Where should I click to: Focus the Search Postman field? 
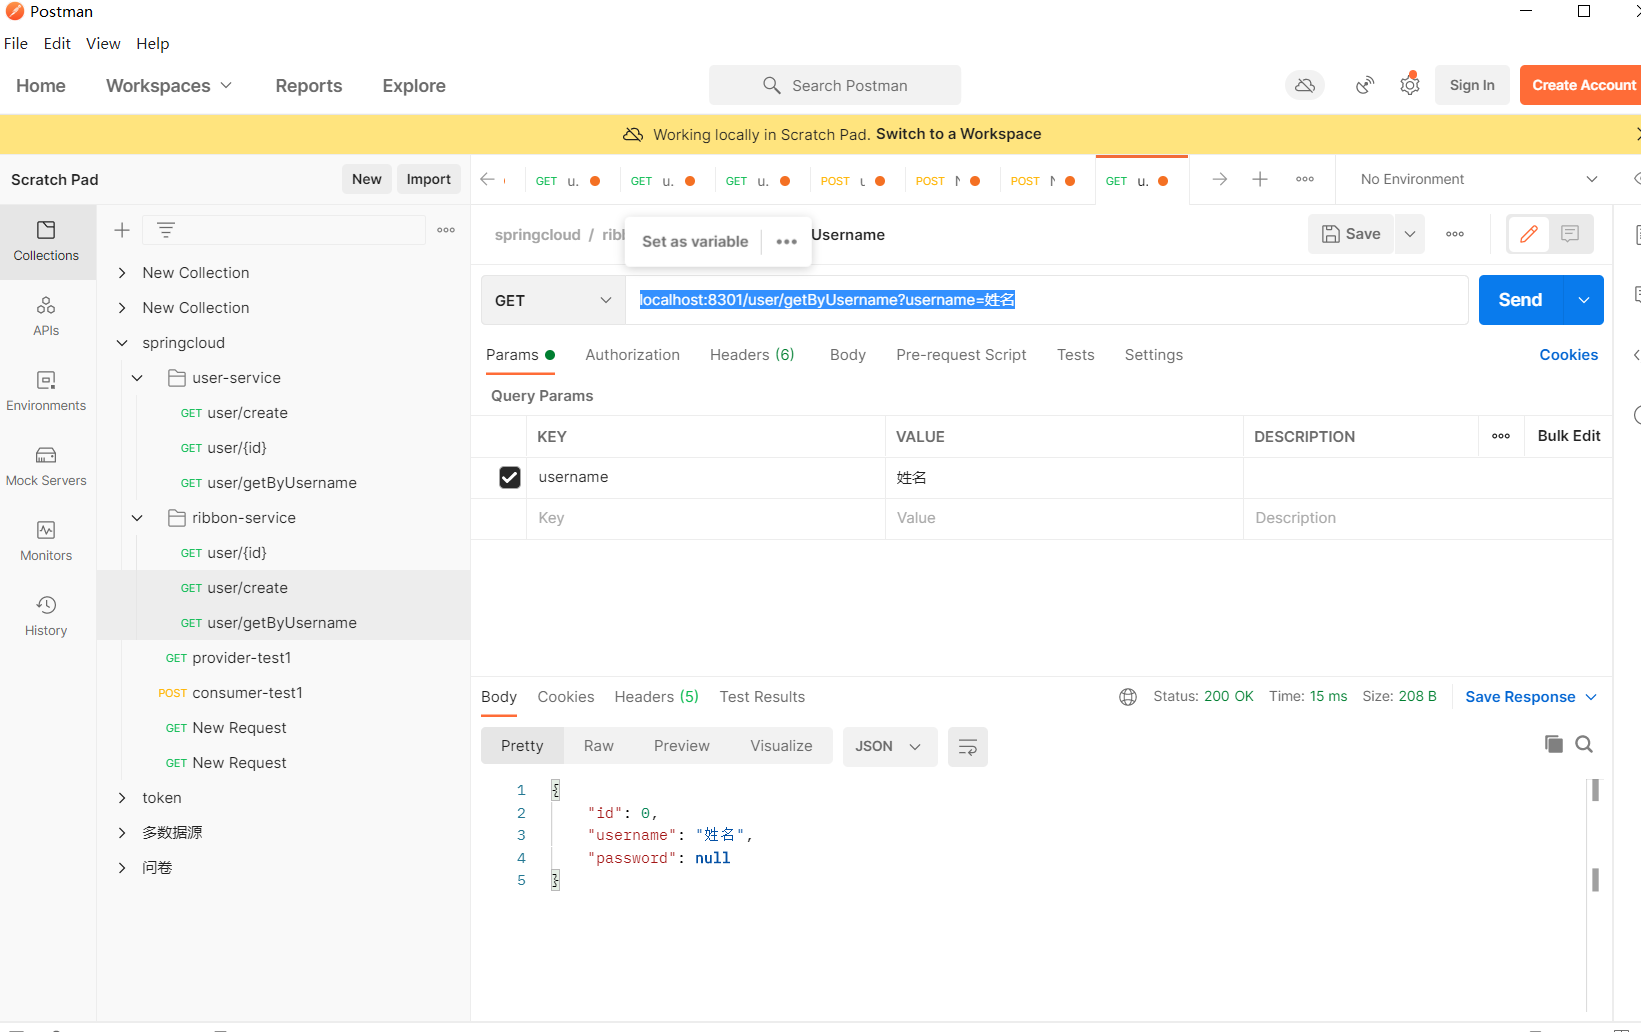pos(835,86)
